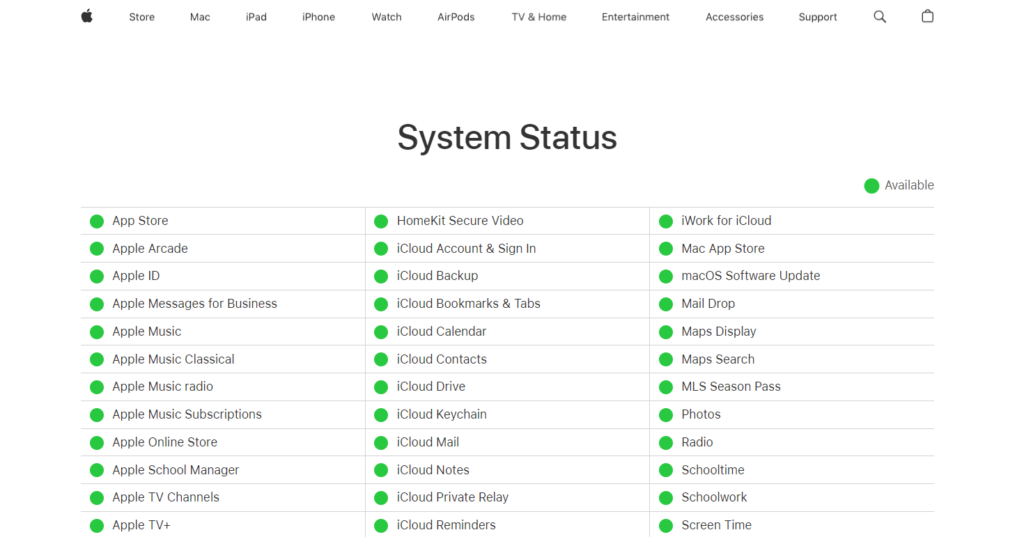This screenshot has height=537, width=1024.
Task: Click green dot beside iWork for iCloud
Action: (x=665, y=221)
